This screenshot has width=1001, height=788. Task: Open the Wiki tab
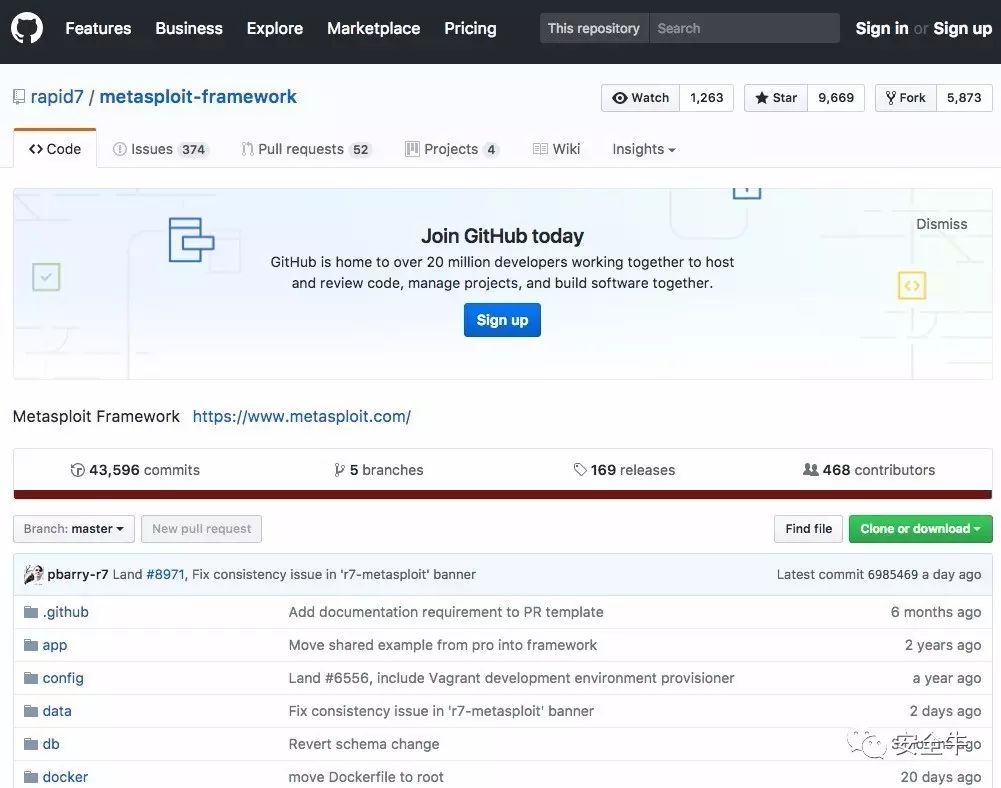pos(557,149)
